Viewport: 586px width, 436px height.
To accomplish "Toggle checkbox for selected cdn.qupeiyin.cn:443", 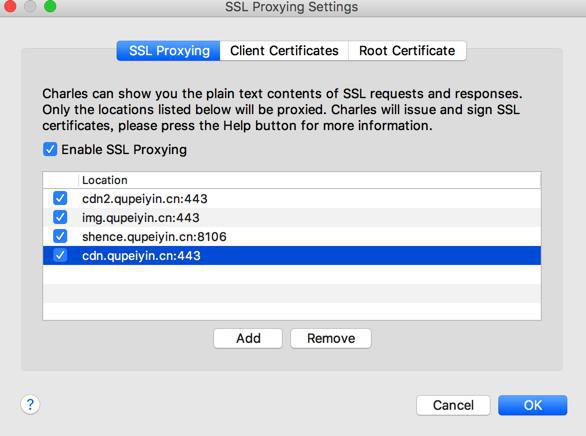I will tap(60, 255).
